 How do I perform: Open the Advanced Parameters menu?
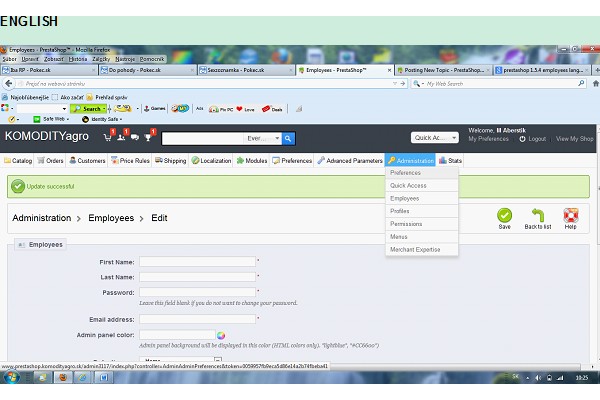point(350,161)
